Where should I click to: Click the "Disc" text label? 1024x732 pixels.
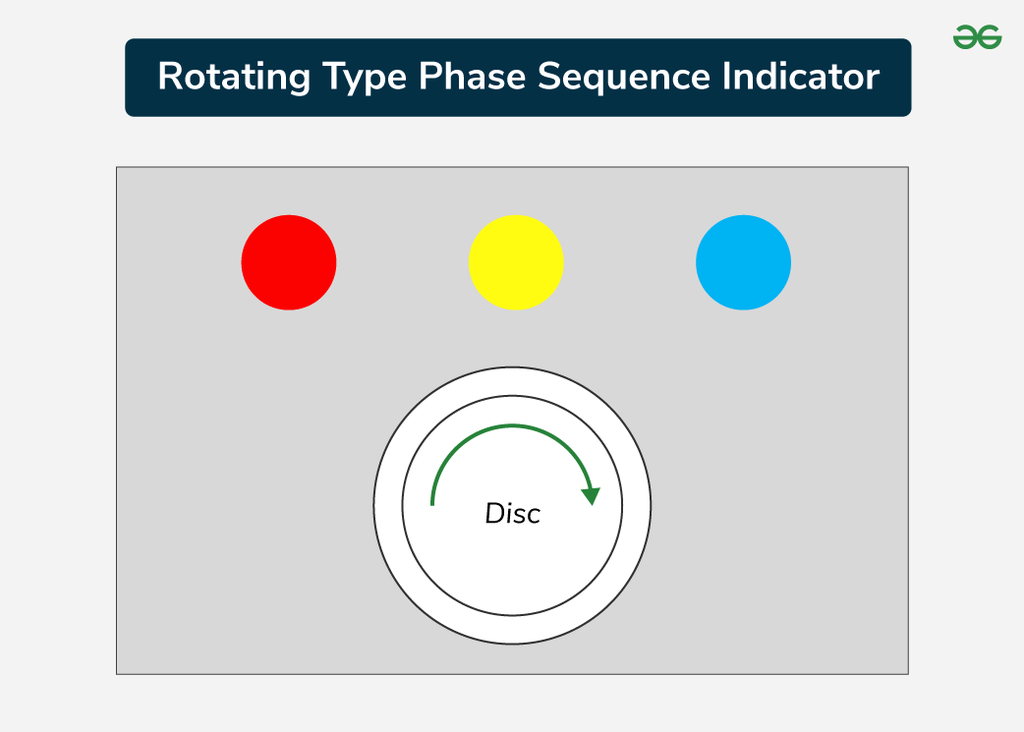pyautogui.click(x=512, y=514)
